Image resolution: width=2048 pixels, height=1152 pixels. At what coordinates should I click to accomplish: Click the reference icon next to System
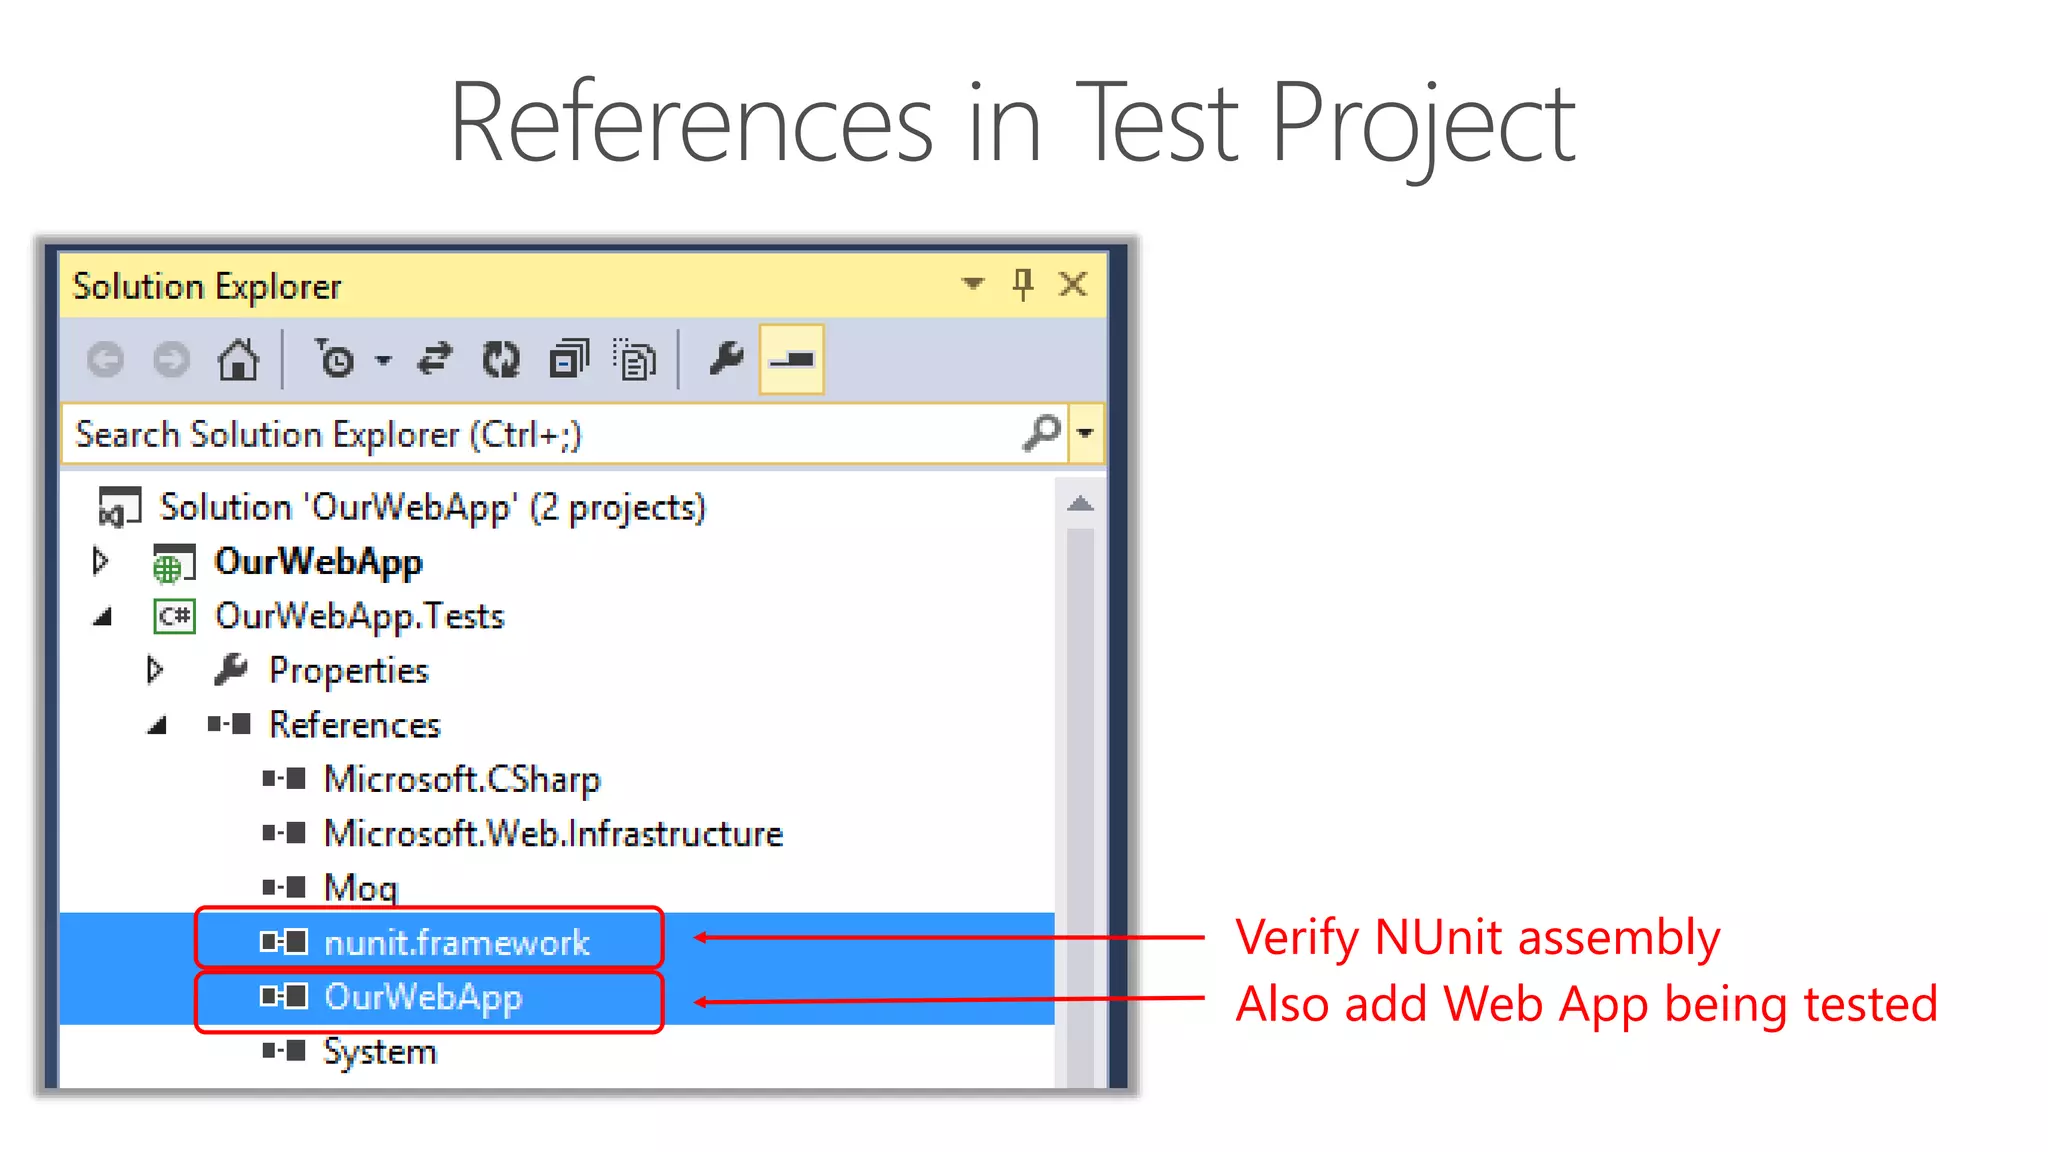[284, 1051]
